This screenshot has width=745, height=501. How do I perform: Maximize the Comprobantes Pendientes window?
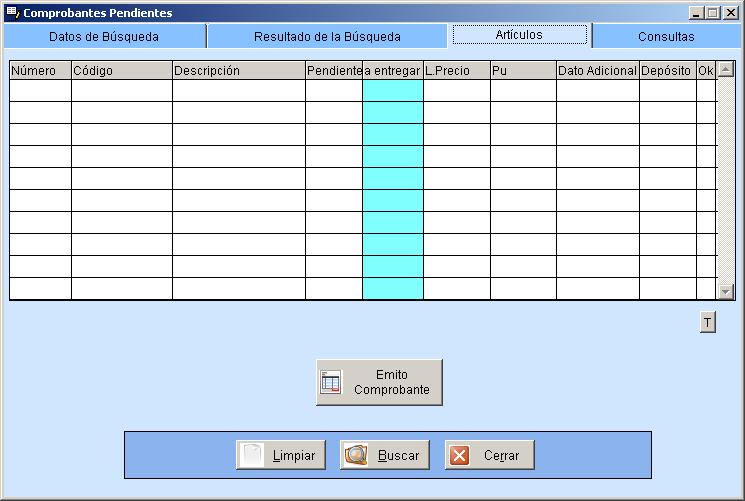click(712, 13)
